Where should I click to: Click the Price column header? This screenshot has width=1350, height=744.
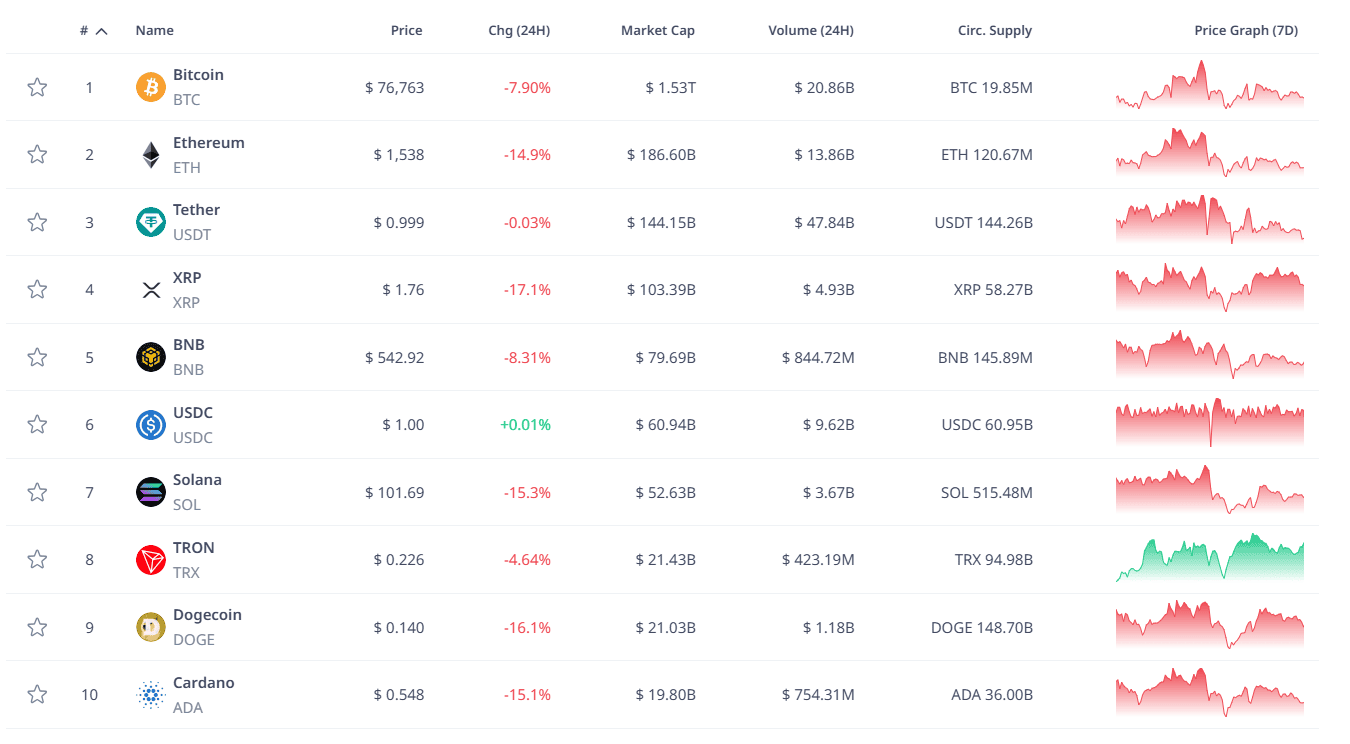[406, 31]
